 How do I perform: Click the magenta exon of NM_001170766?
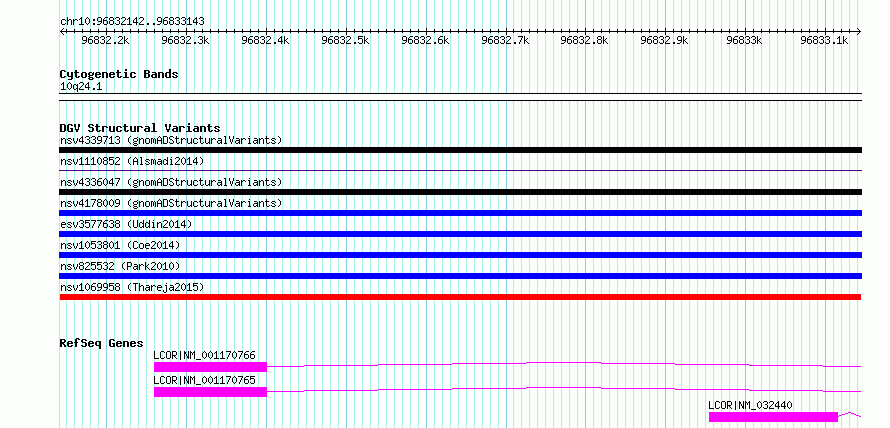point(210,367)
